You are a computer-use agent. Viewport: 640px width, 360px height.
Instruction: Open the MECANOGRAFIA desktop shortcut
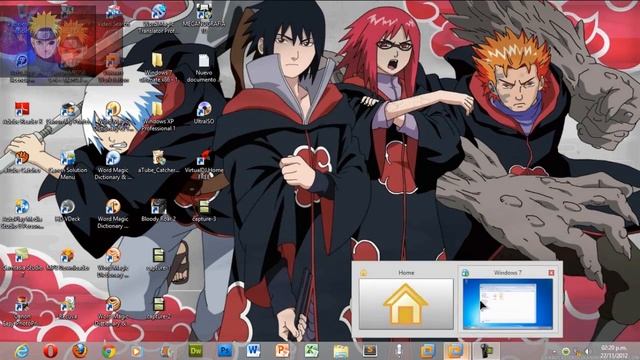click(204, 18)
